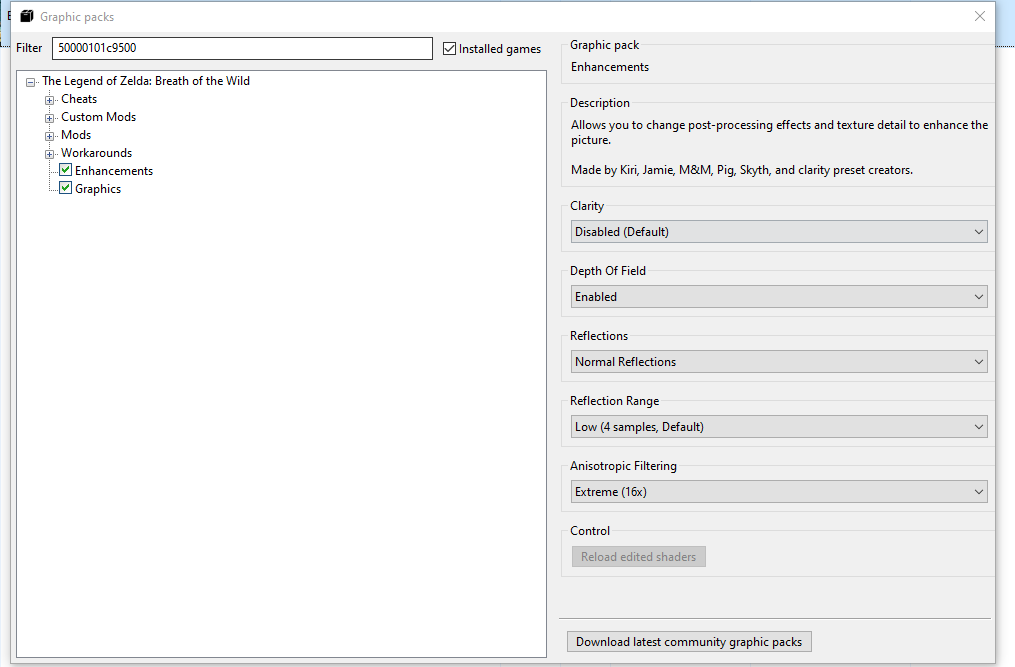Expand the Cheats folder
Screen dimensions: 1015x667
coord(49,100)
